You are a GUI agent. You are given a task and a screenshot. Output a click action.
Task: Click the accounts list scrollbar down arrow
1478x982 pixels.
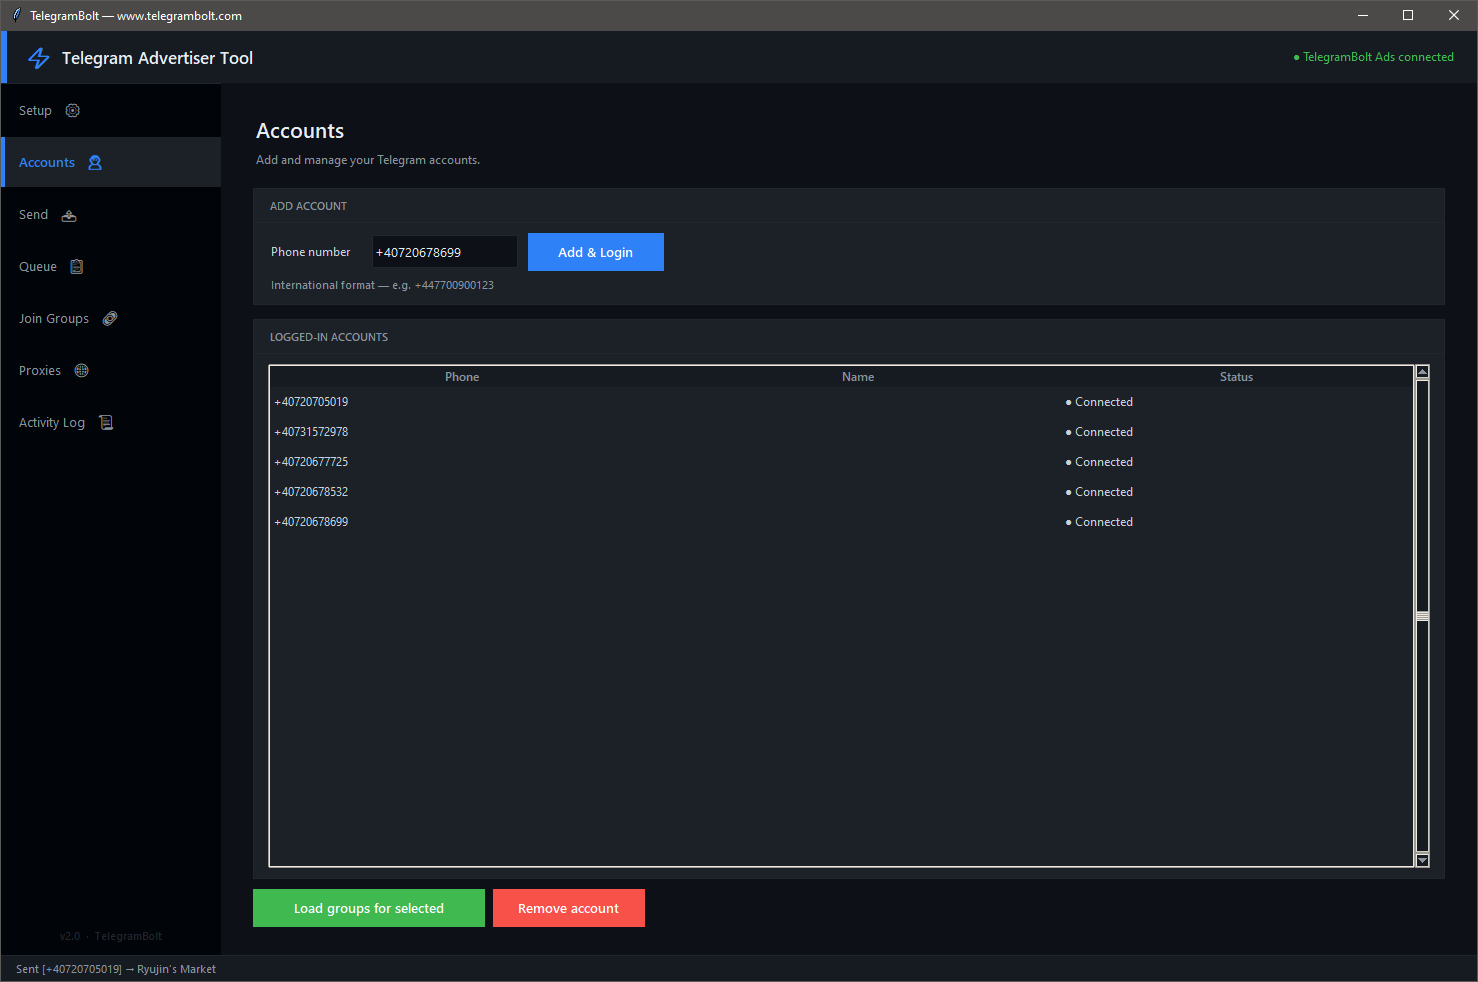[1422, 860]
